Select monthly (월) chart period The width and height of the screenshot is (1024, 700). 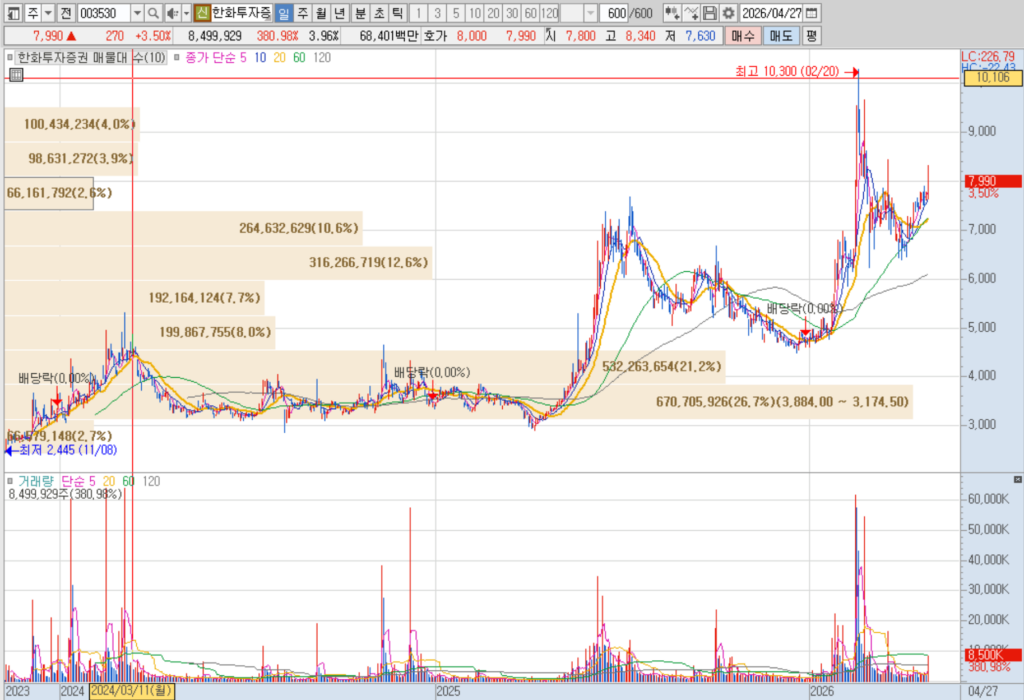coord(321,13)
